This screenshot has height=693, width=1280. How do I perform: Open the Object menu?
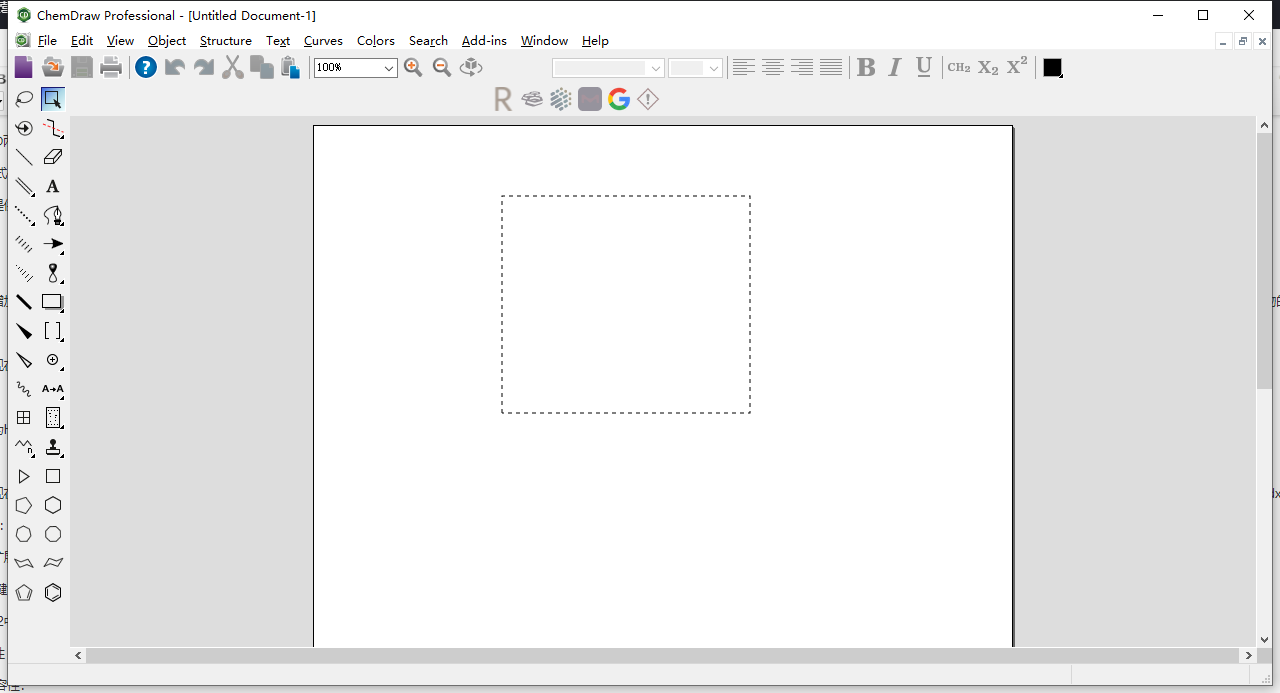click(x=167, y=41)
